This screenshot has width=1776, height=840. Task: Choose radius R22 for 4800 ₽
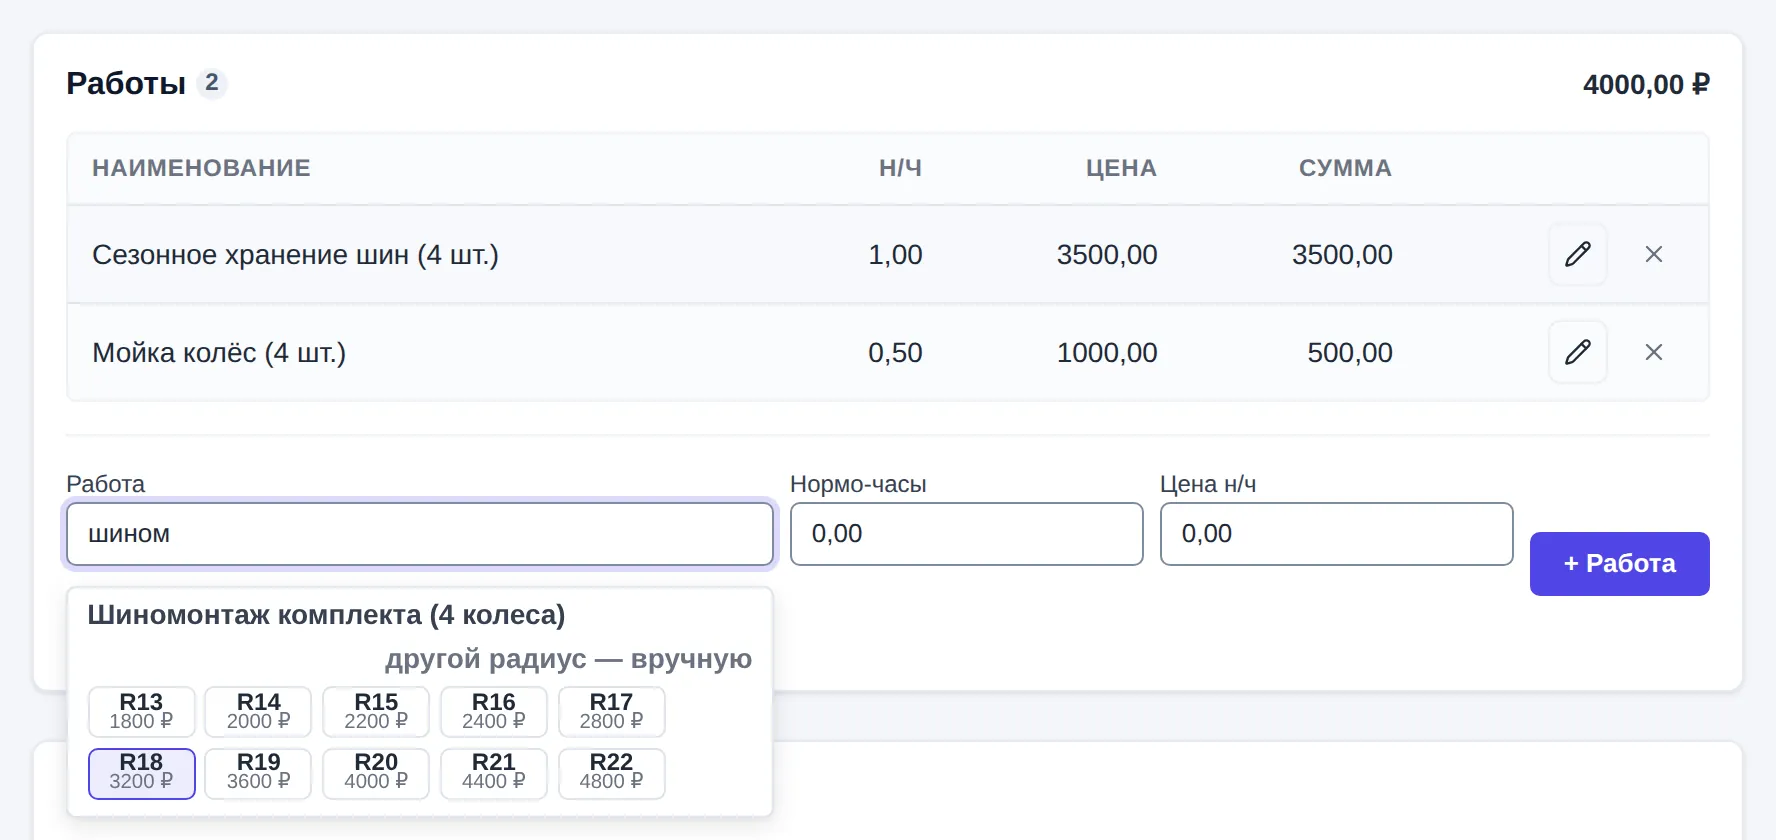click(x=611, y=773)
